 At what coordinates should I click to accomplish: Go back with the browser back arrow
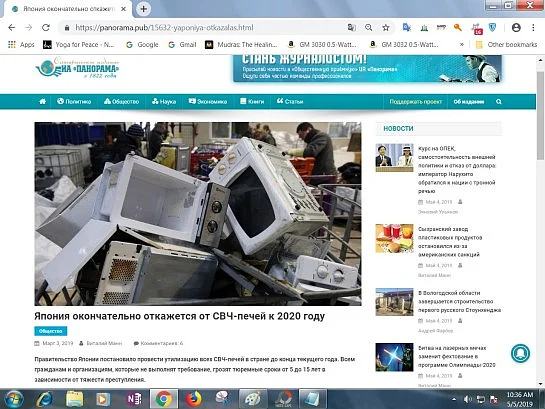(x=11, y=27)
